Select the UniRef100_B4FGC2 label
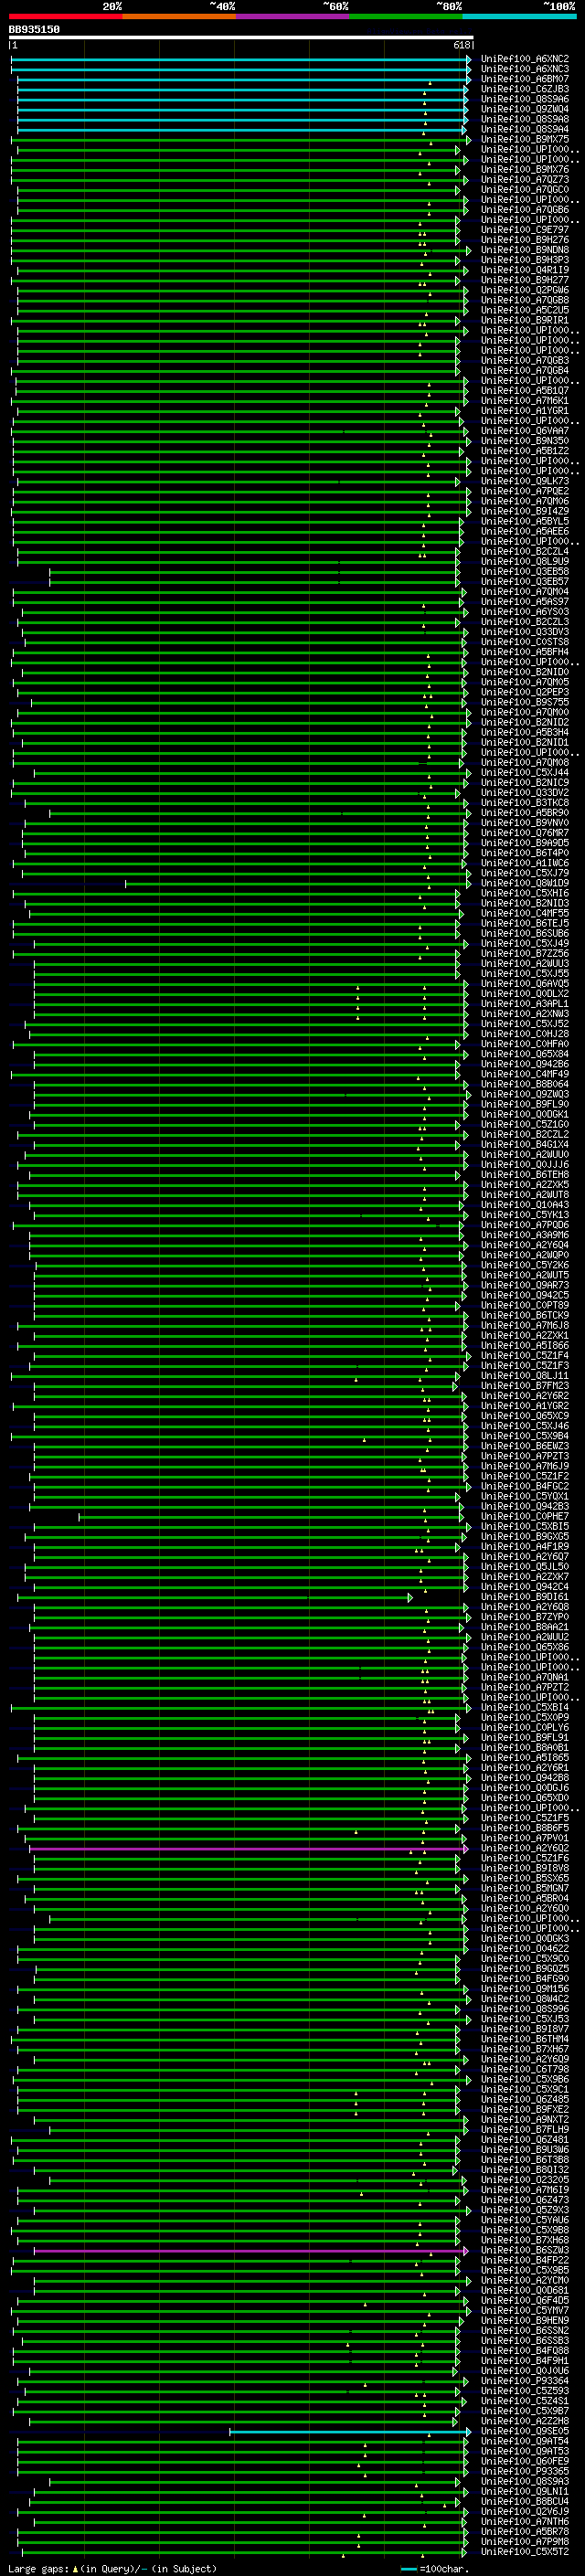This screenshot has height=2576, width=585. click(525, 1486)
